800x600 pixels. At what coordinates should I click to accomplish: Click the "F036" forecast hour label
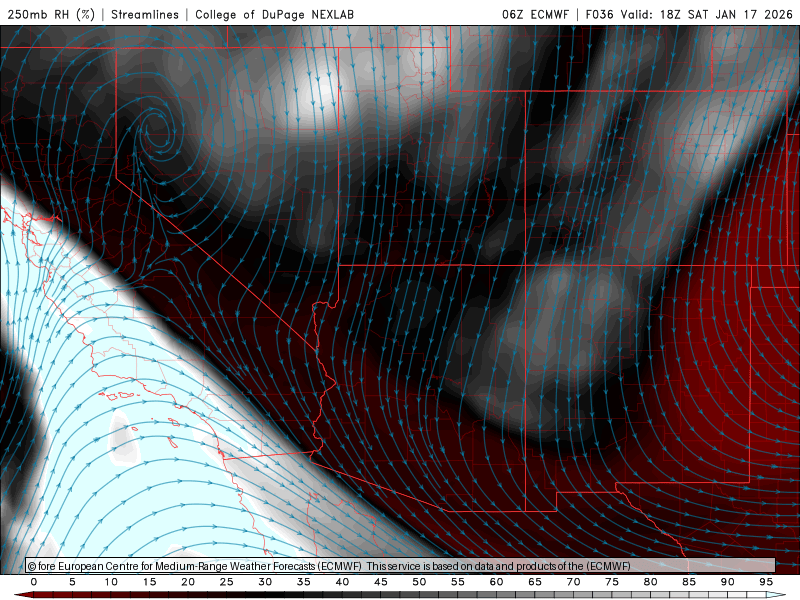599,14
